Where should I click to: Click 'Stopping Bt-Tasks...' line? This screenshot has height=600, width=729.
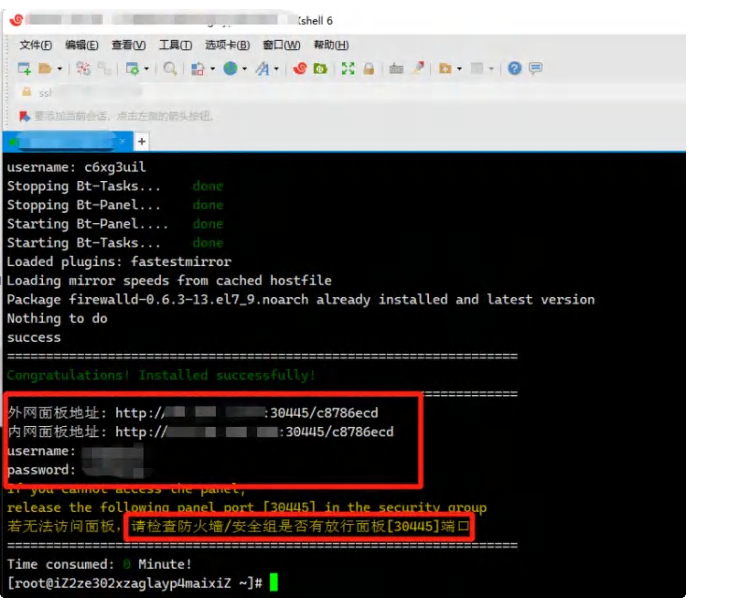[115, 186]
